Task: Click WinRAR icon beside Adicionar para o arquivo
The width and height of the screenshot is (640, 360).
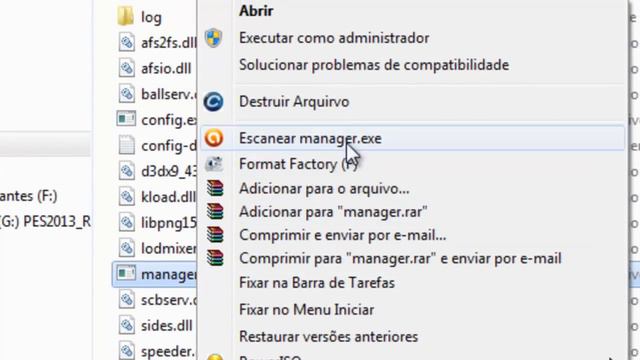Action: pos(215,188)
